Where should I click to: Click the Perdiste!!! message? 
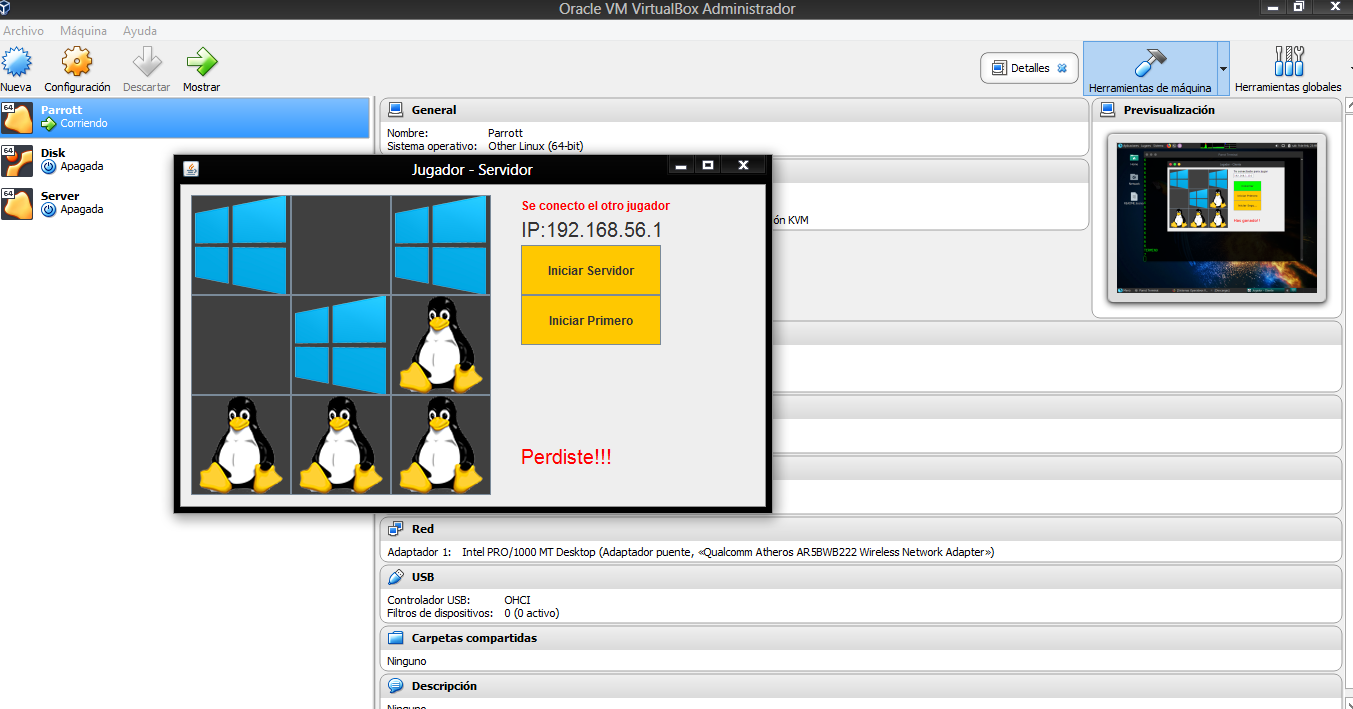[566, 457]
